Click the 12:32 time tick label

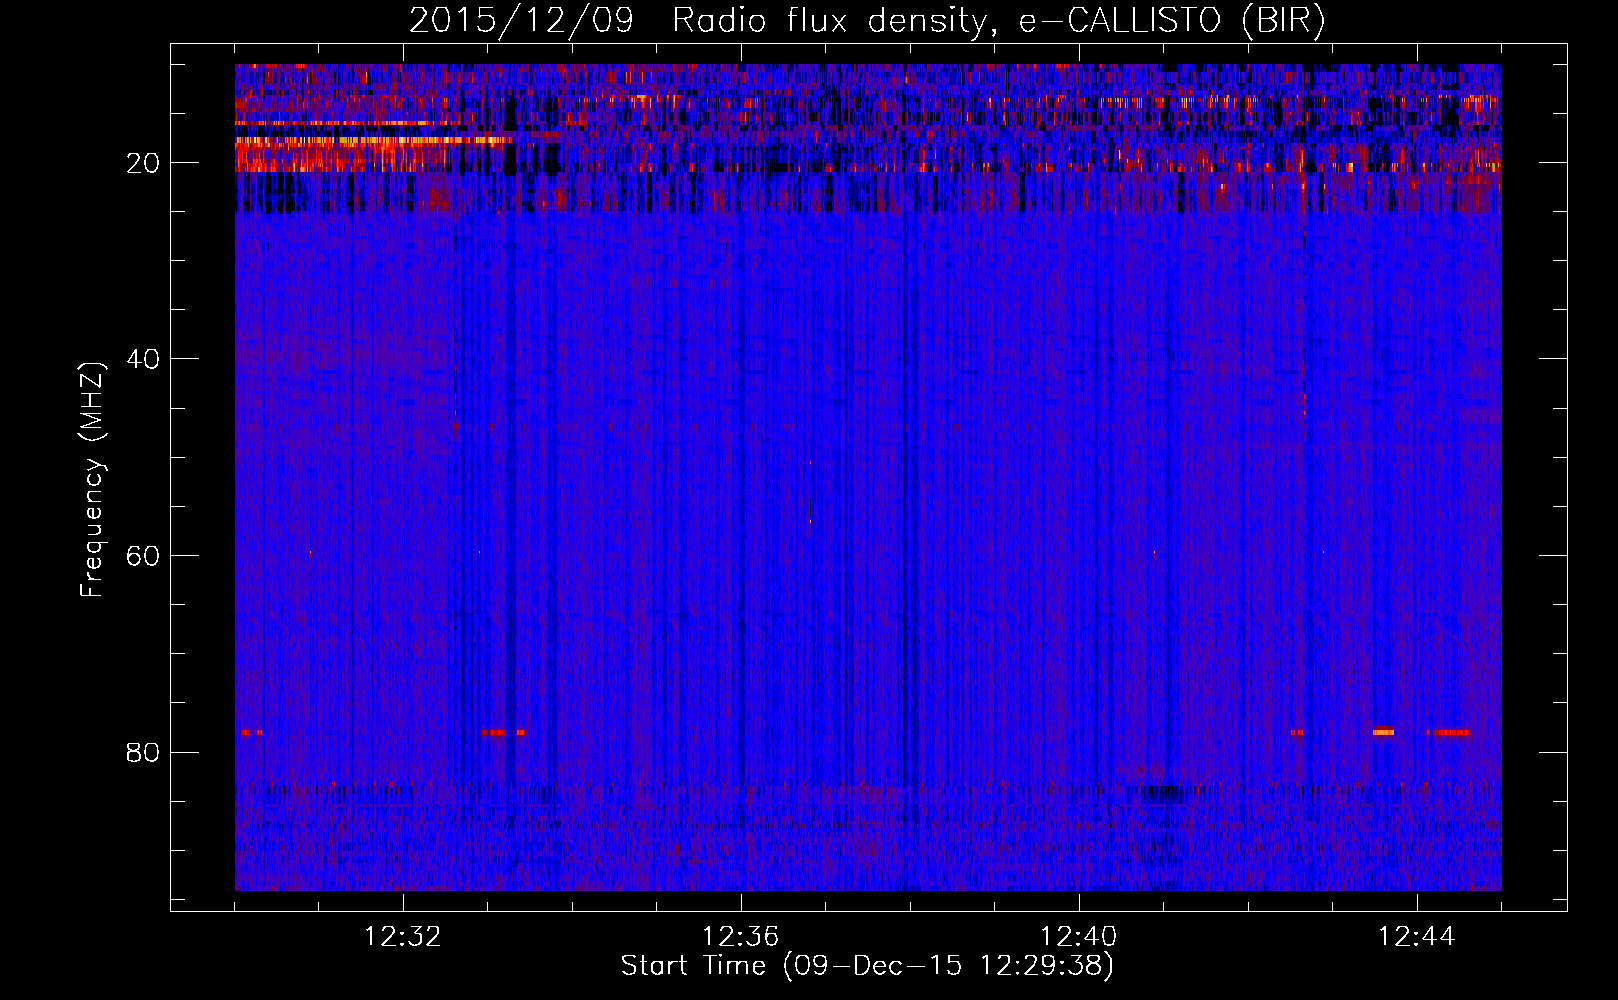tap(403, 937)
